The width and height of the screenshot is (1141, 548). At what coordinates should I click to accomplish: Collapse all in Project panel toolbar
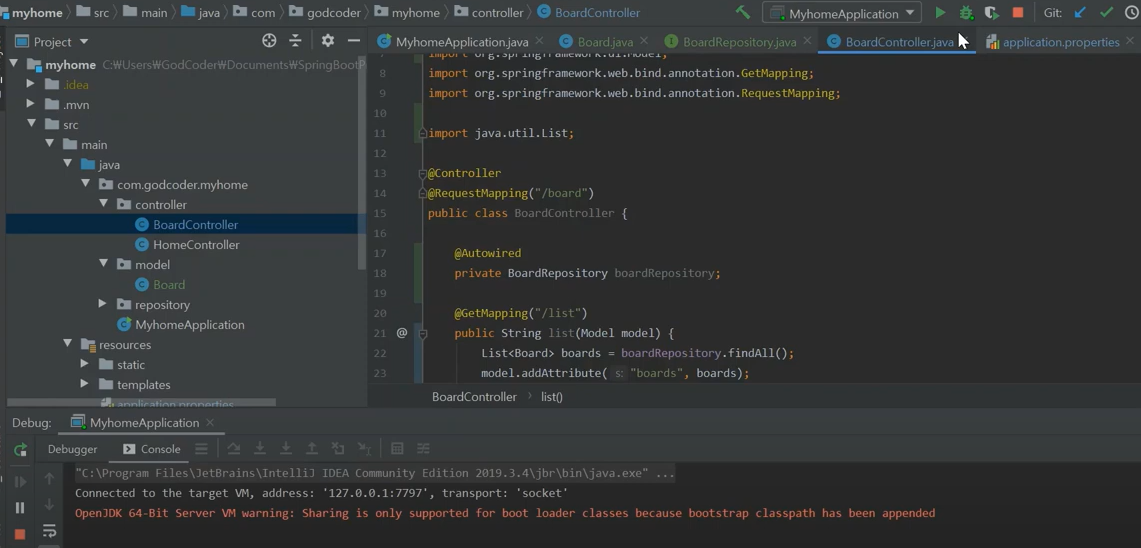point(295,41)
